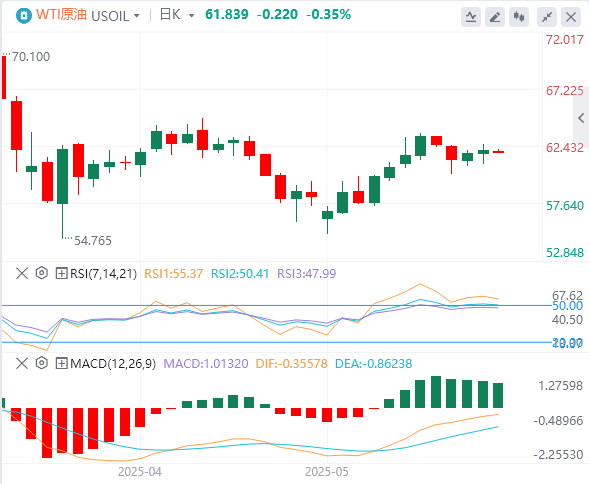Screen dimensions: 589x484
Task: Click the MACD(12,26,9) indicator label
Action: (x=113, y=364)
